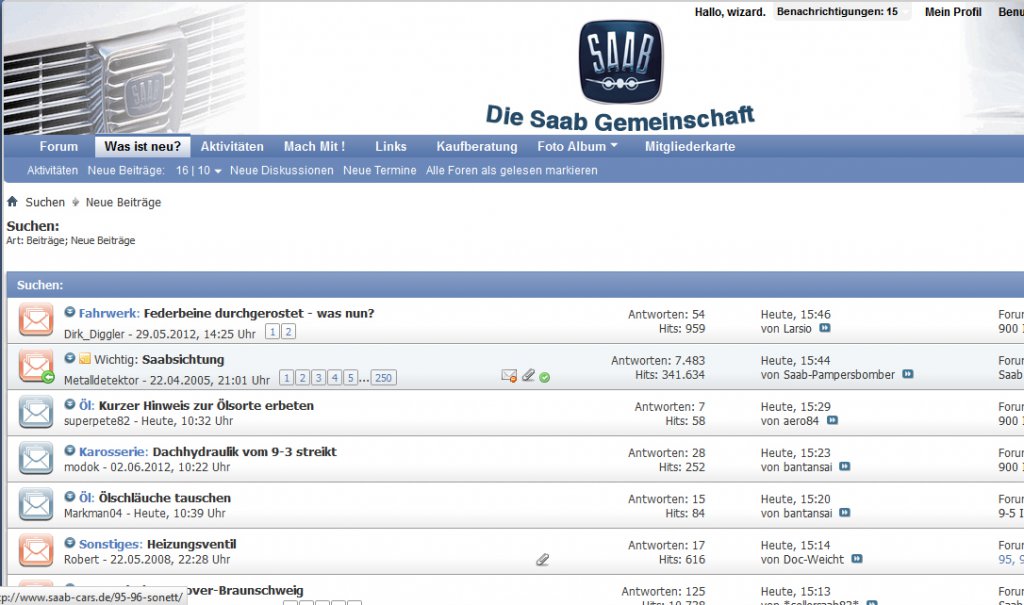Click Alle Foren als gelesen markieren
This screenshot has width=1024, height=605.
(x=511, y=171)
